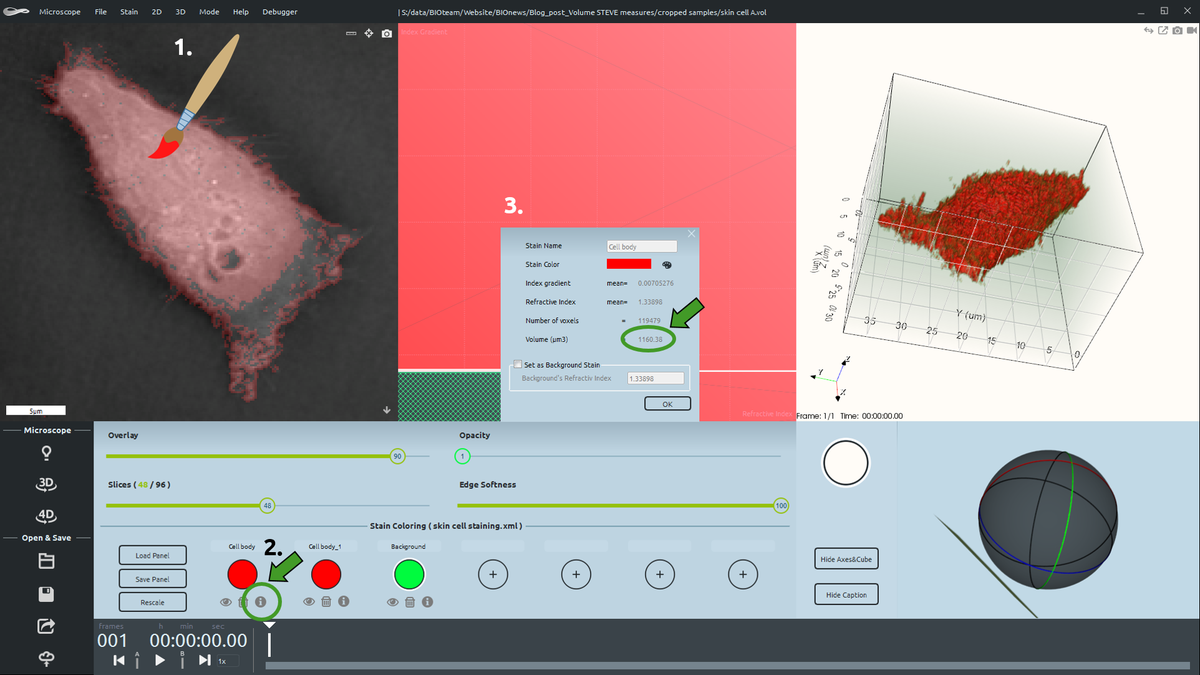Viewport: 1200px width, 675px height.
Task: Delete the Cell body stain
Action: click(x=243, y=602)
